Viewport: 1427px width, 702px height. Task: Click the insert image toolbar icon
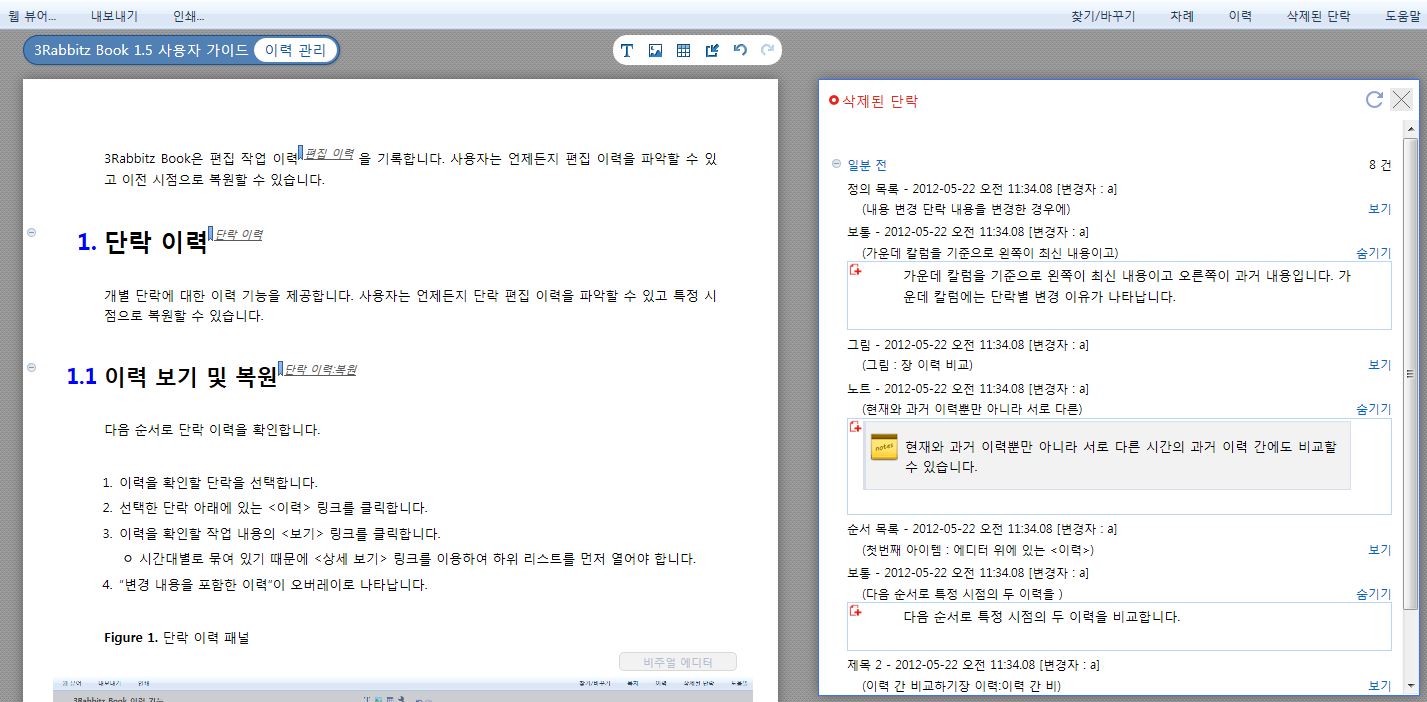coord(655,51)
